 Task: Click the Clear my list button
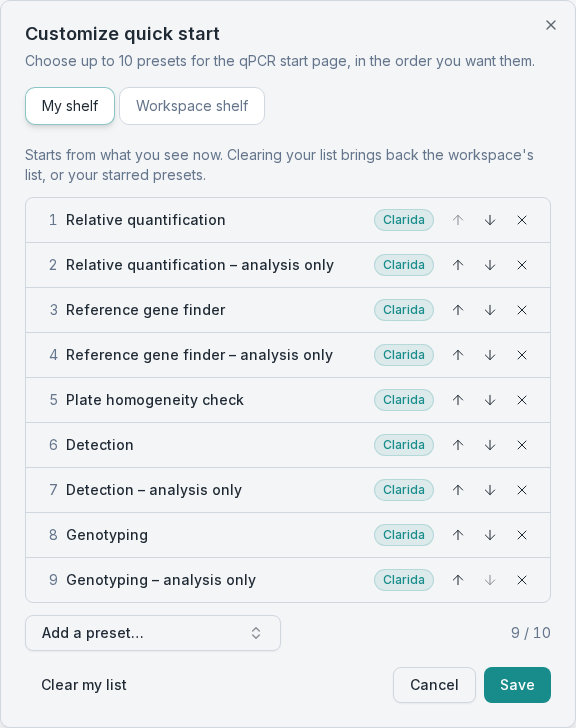pos(84,685)
